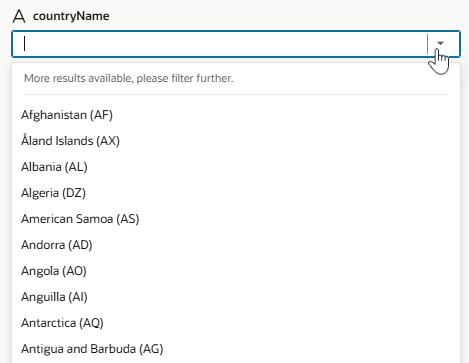This screenshot has height=363, width=469.
Task: Choose Anguilla (AI) from the list
Action: click(x=236, y=297)
